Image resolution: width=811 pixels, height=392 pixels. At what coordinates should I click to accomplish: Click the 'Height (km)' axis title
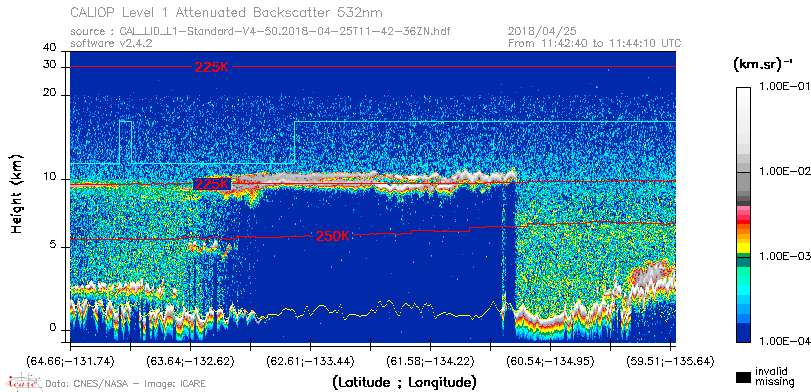point(17,193)
